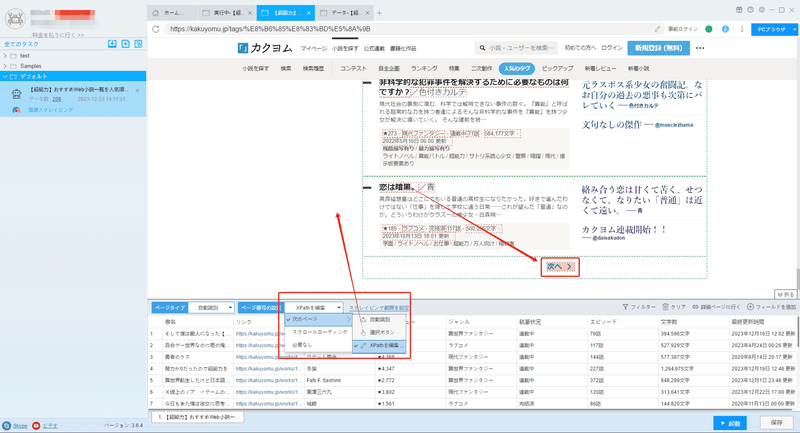
Task: Click the 料金を払うに行く link
Action: click(x=58, y=35)
